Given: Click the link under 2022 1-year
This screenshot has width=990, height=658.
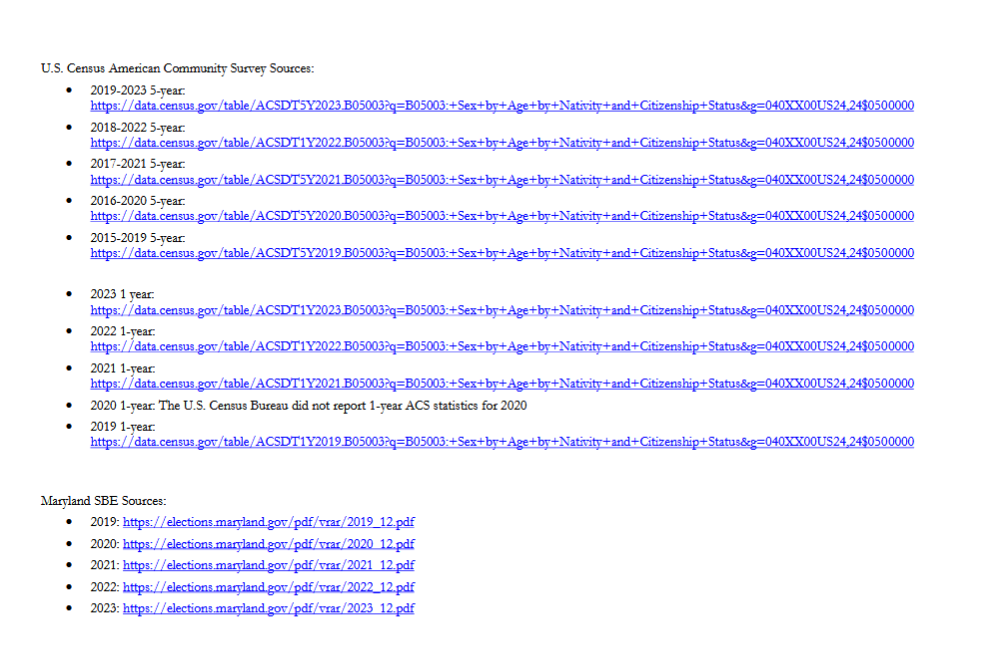Looking at the screenshot, I should [x=502, y=347].
